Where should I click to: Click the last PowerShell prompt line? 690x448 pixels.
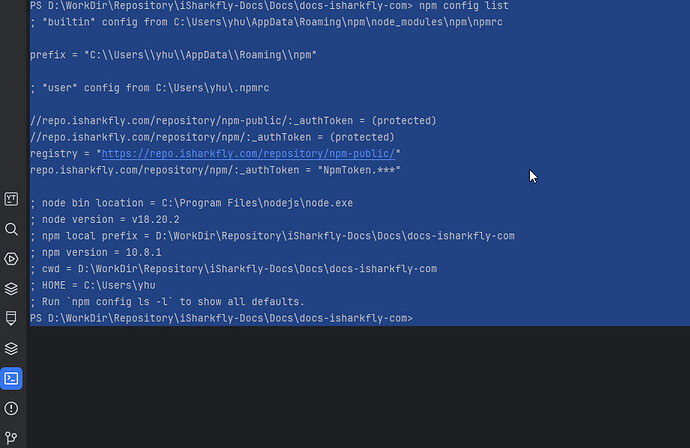221,318
